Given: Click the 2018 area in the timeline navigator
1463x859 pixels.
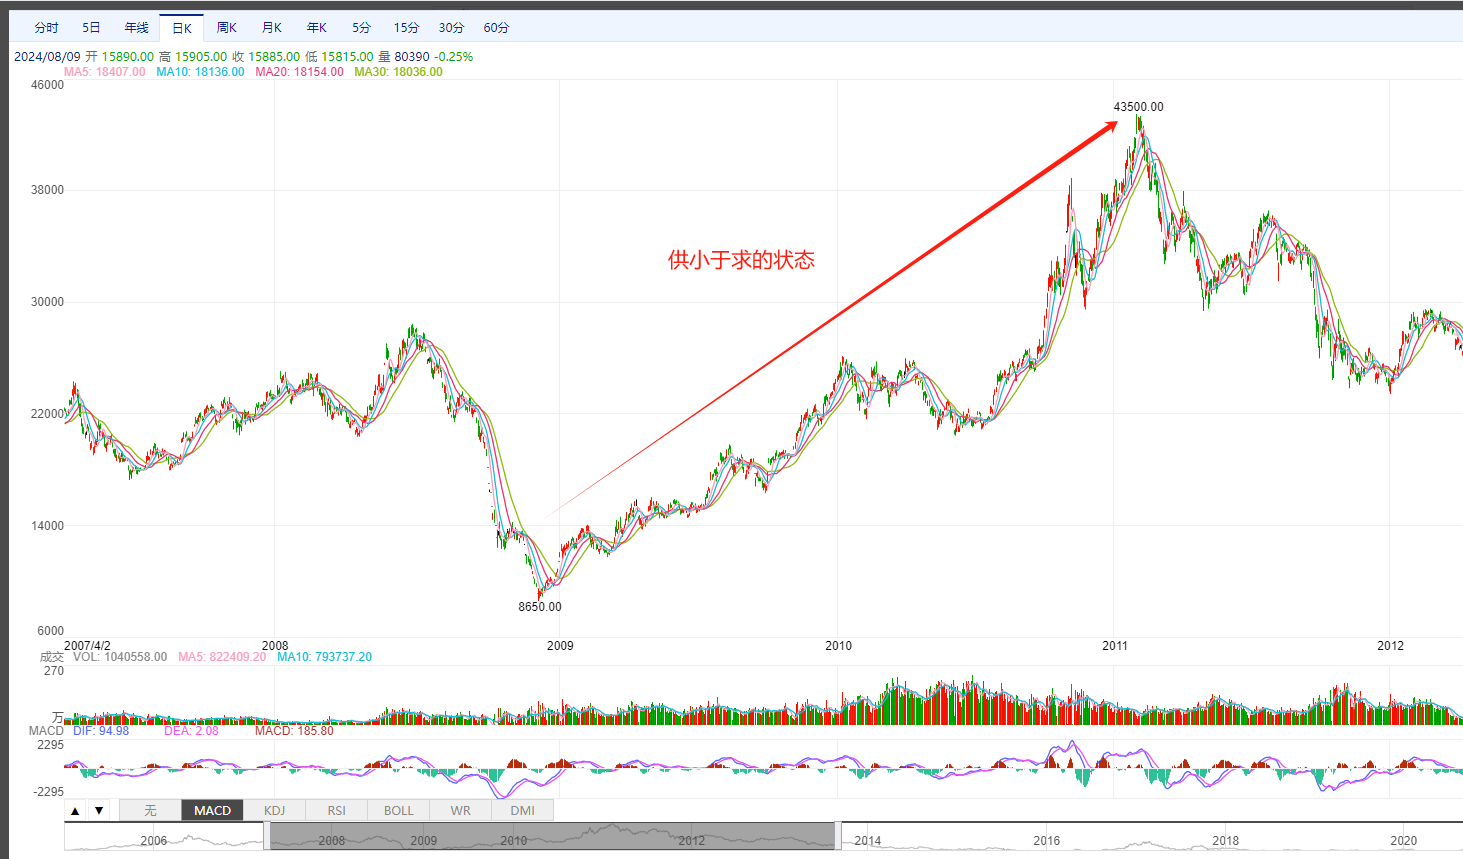Looking at the screenshot, I should click(x=1225, y=838).
